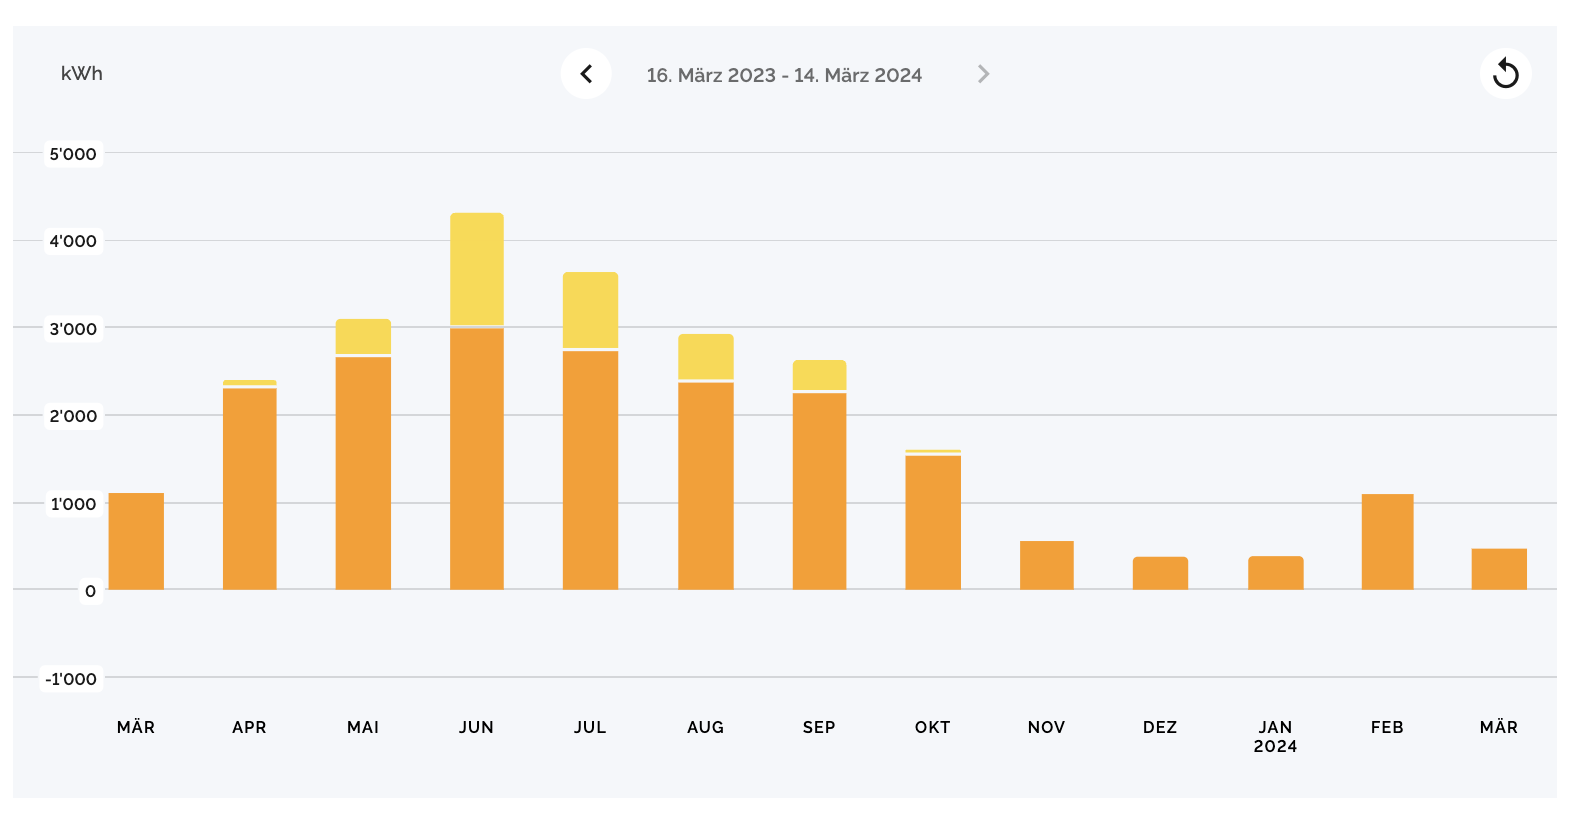This screenshot has width=1578, height=822.
Task: Select the yellow segment of the JUN bar
Action: [x=477, y=269]
